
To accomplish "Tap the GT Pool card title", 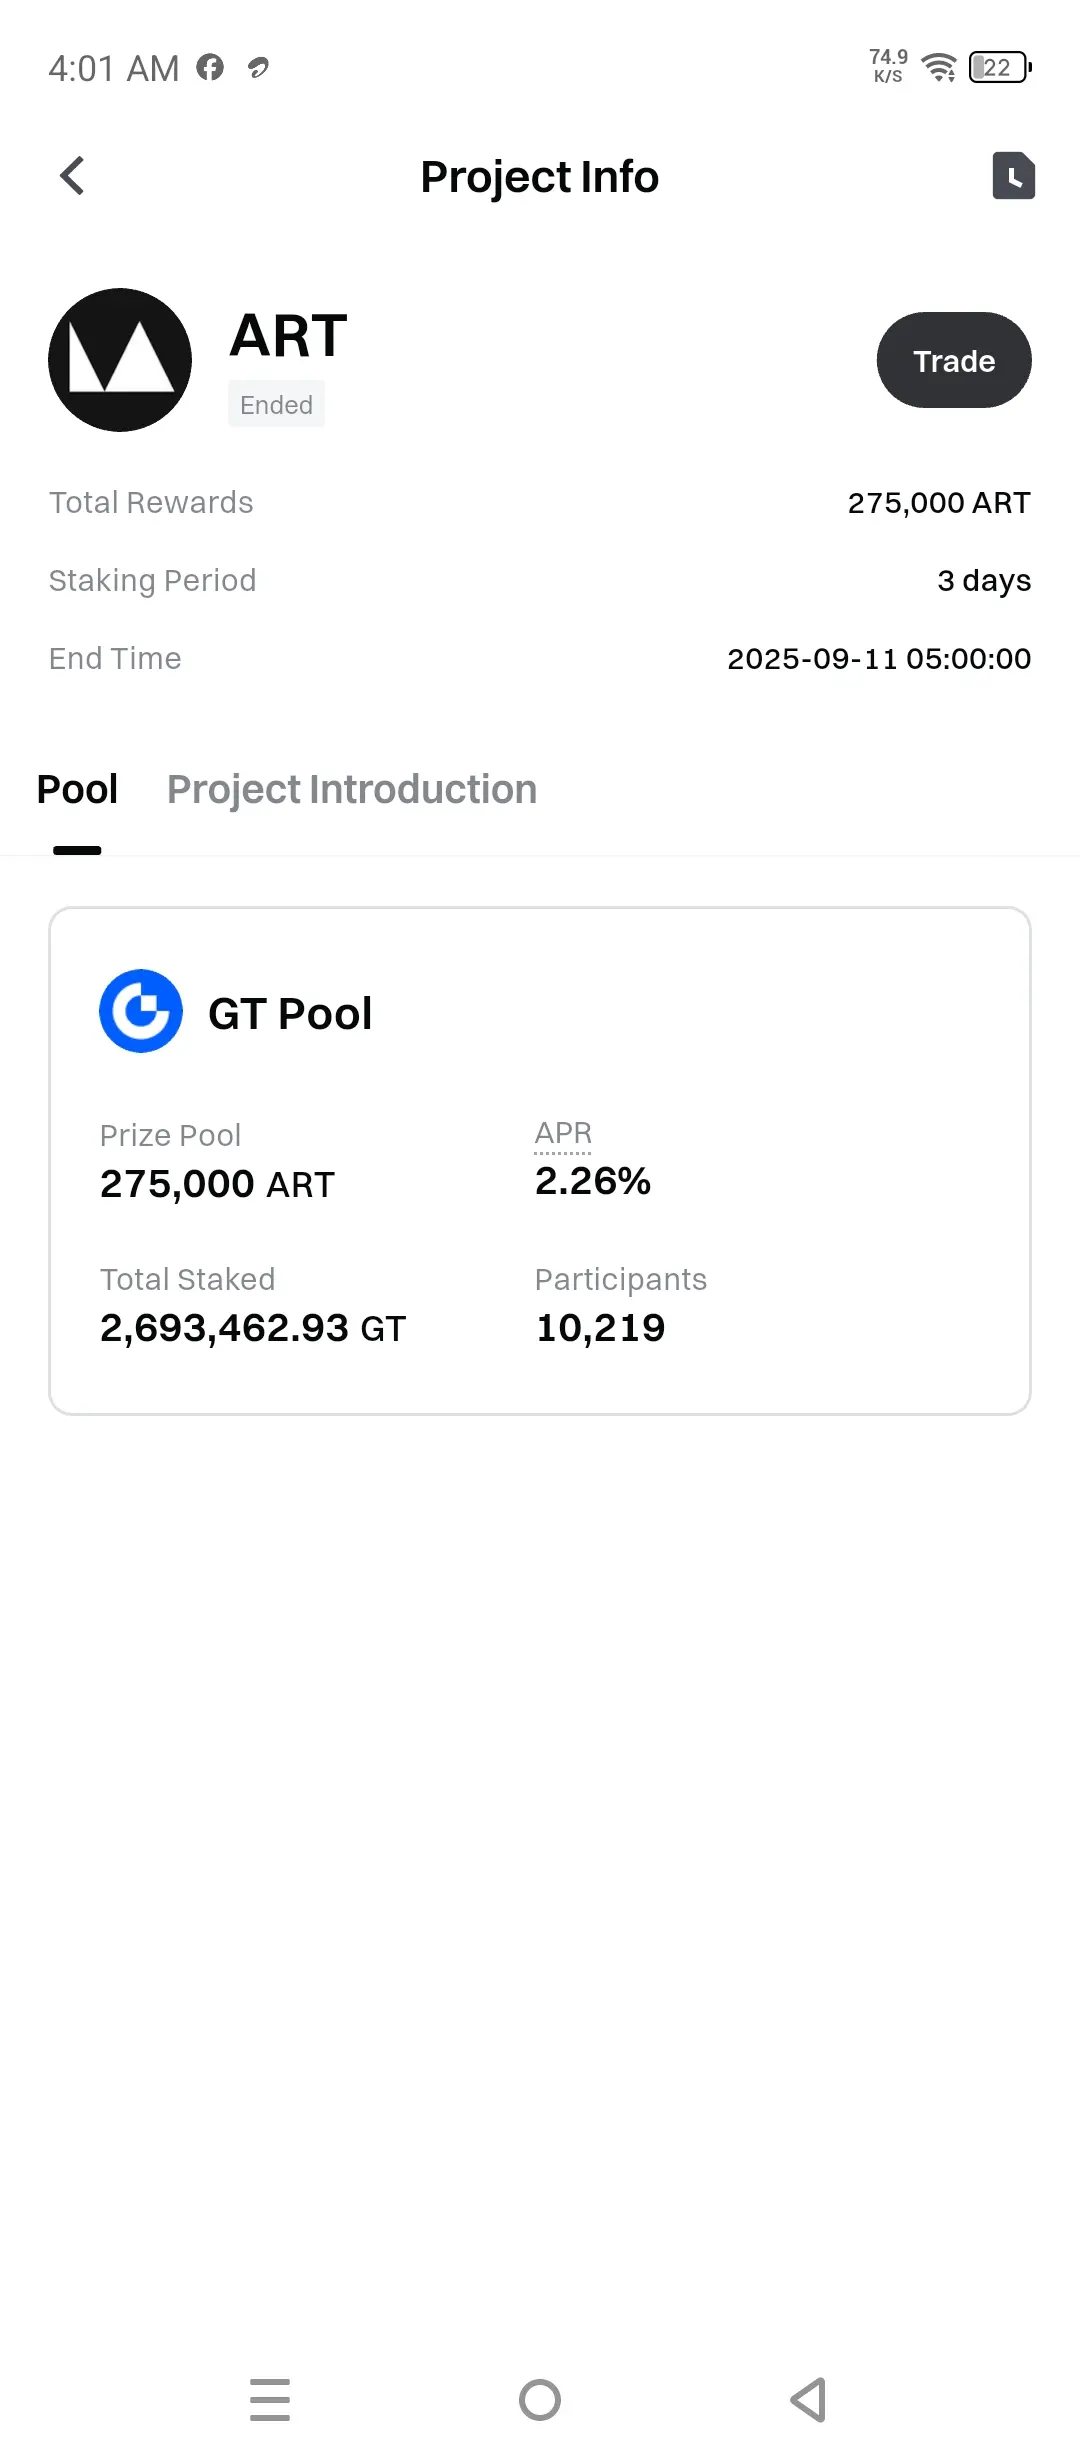I will point(290,1014).
